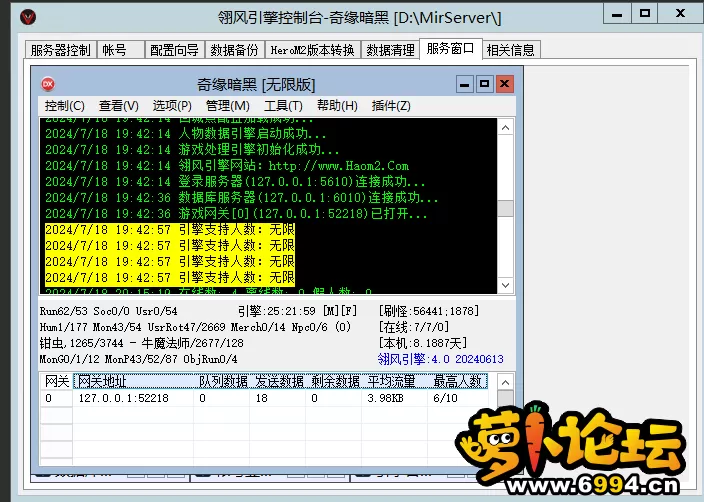Click the 引擎:25:21:59 [M][F] status text

(x=297, y=311)
